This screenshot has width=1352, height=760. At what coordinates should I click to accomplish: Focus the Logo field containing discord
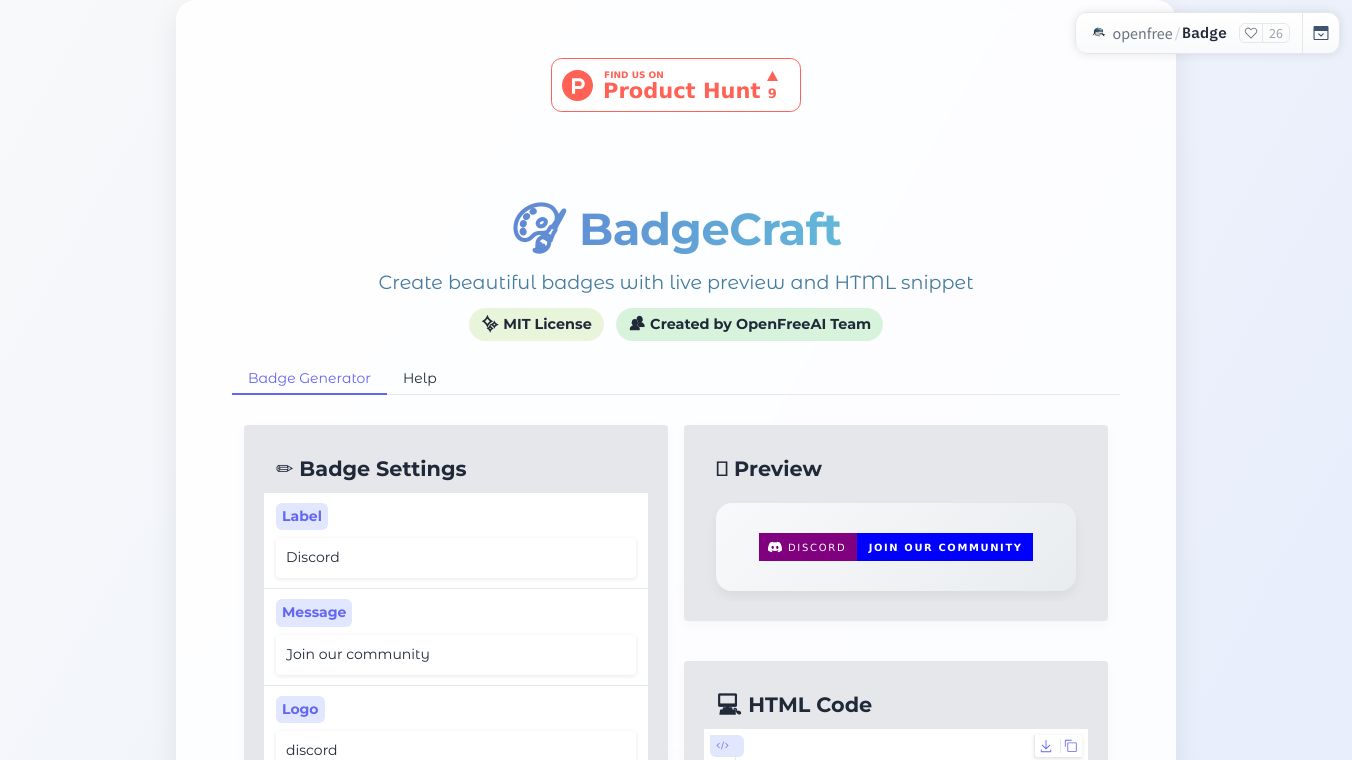456,748
